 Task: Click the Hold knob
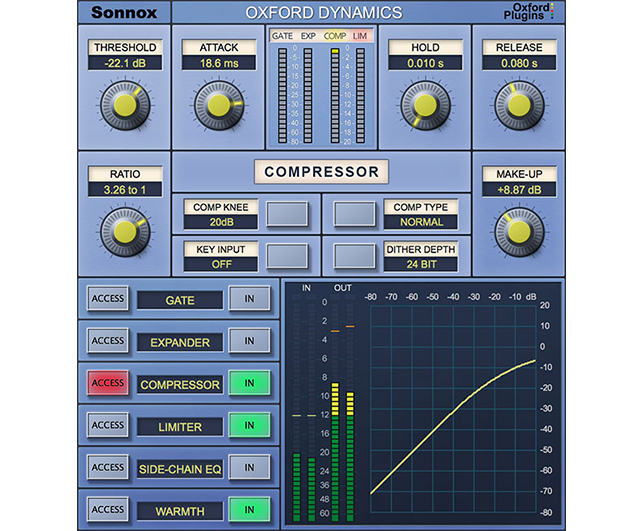(424, 104)
